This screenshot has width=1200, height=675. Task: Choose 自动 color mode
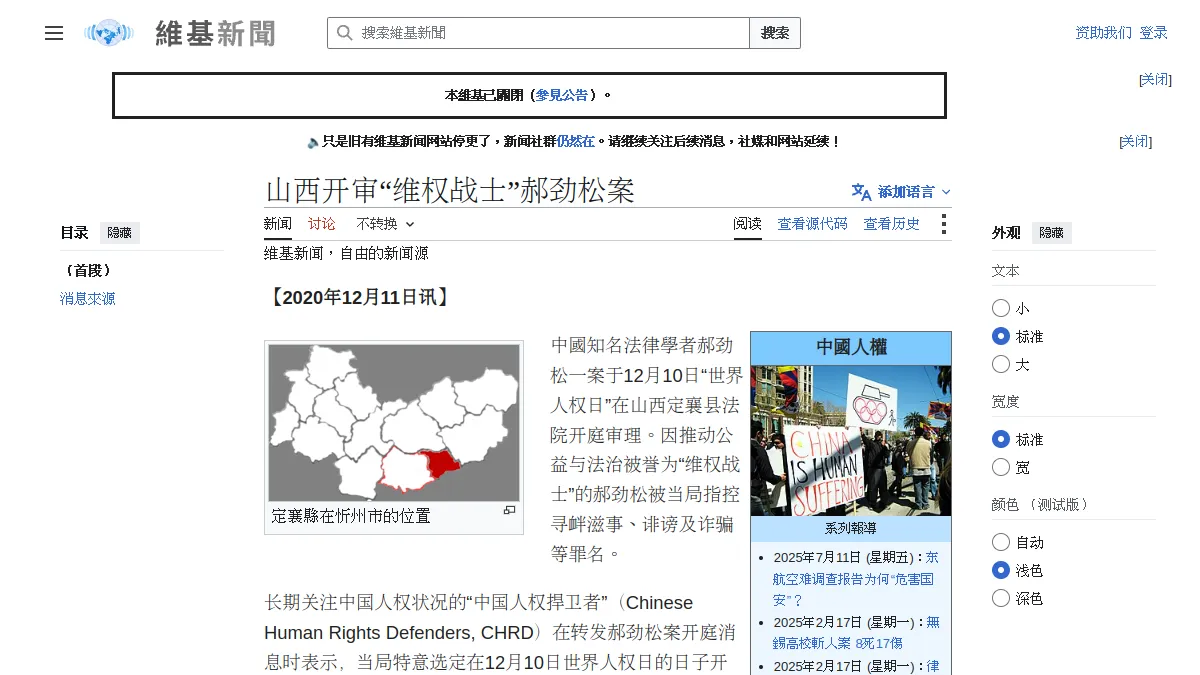[x=1001, y=542]
